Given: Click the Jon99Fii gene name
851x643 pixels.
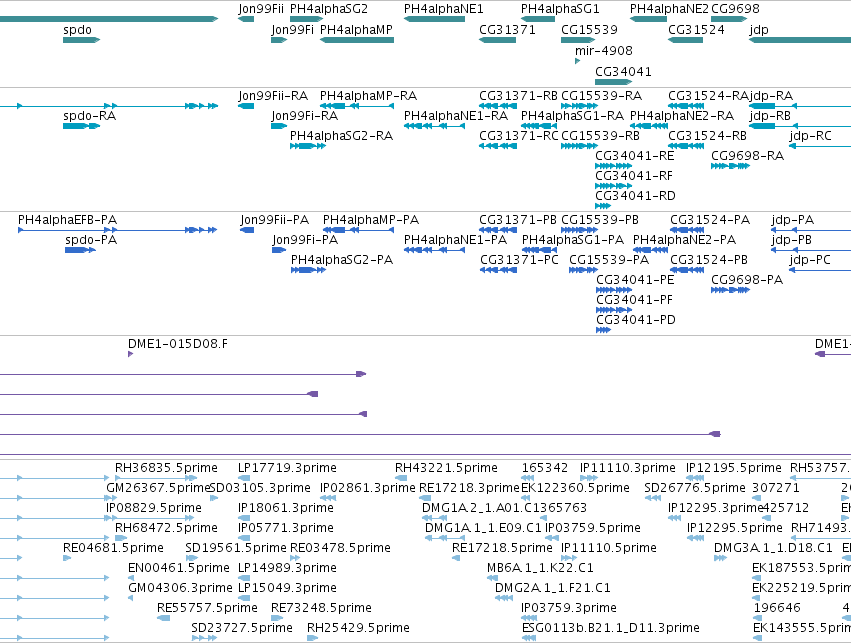Looking at the screenshot, I should (261, 9).
